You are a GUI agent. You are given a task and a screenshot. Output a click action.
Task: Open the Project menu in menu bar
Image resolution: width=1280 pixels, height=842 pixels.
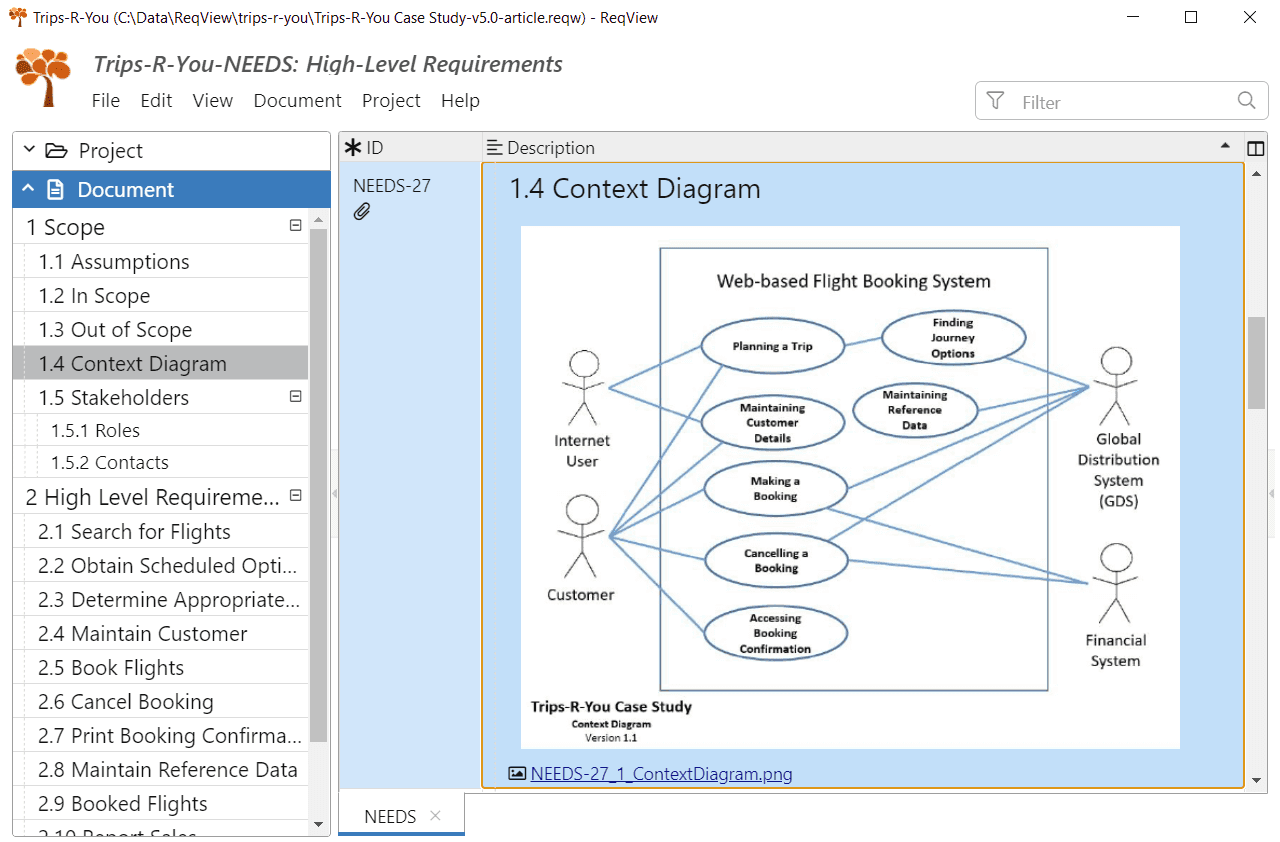pyautogui.click(x=391, y=100)
